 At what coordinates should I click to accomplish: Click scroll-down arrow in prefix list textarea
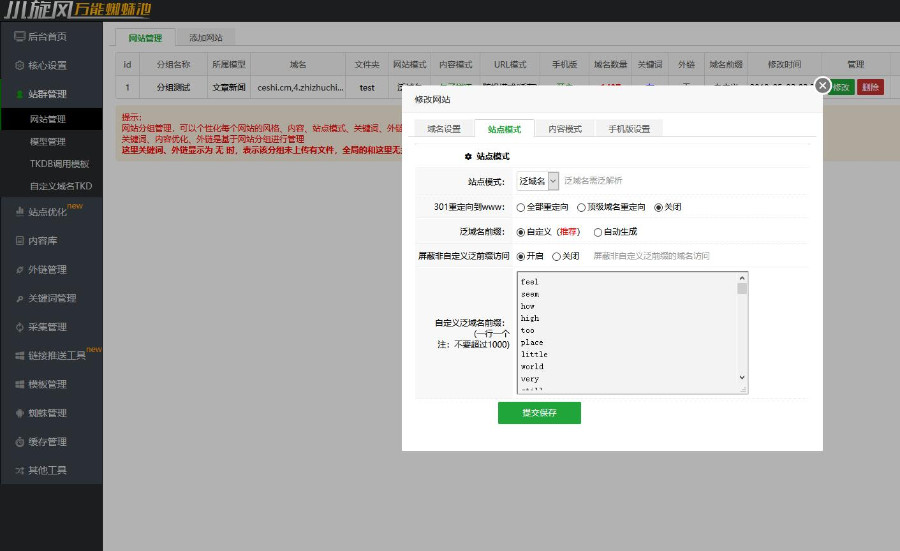(742, 378)
